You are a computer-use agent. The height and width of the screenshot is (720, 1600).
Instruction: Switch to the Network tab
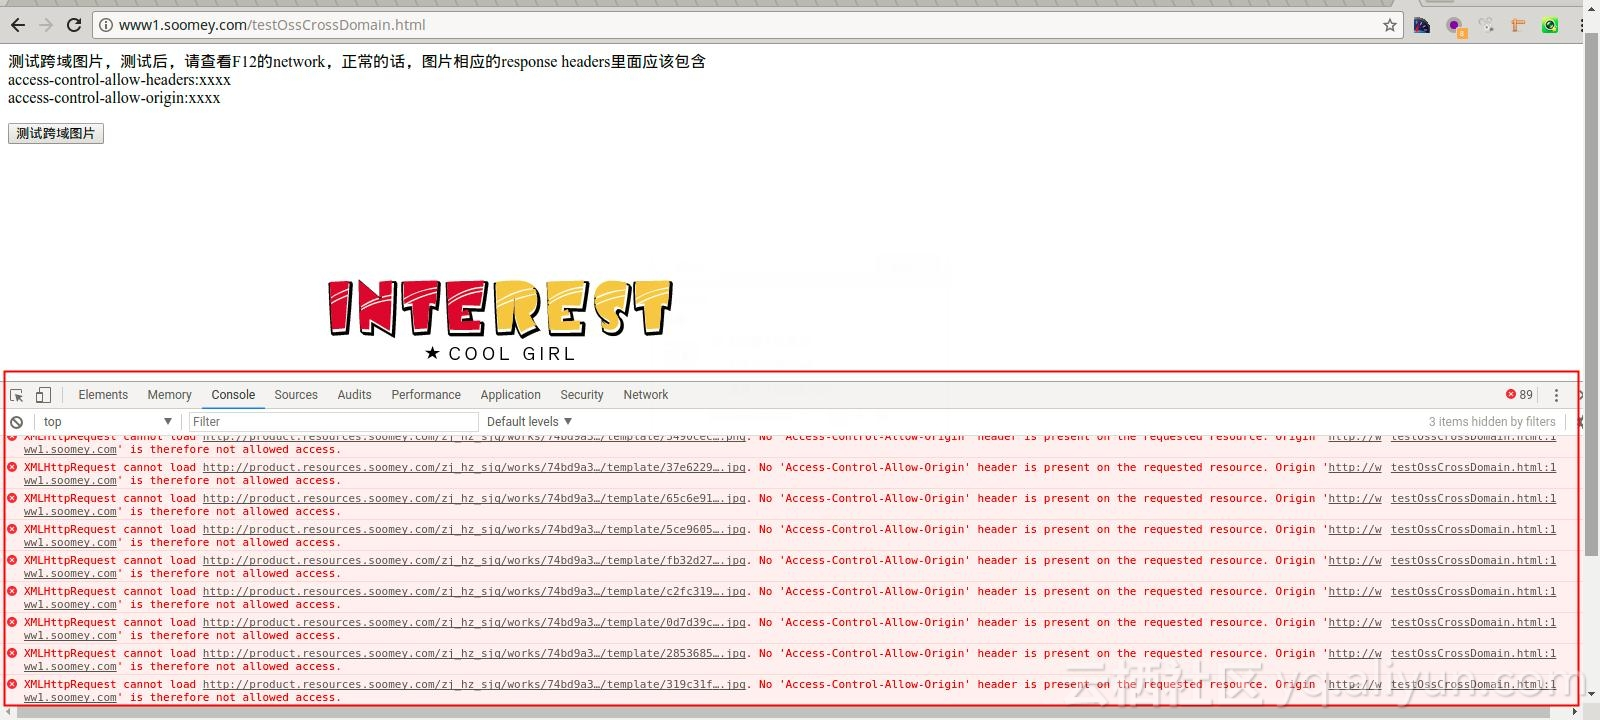pyautogui.click(x=646, y=395)
